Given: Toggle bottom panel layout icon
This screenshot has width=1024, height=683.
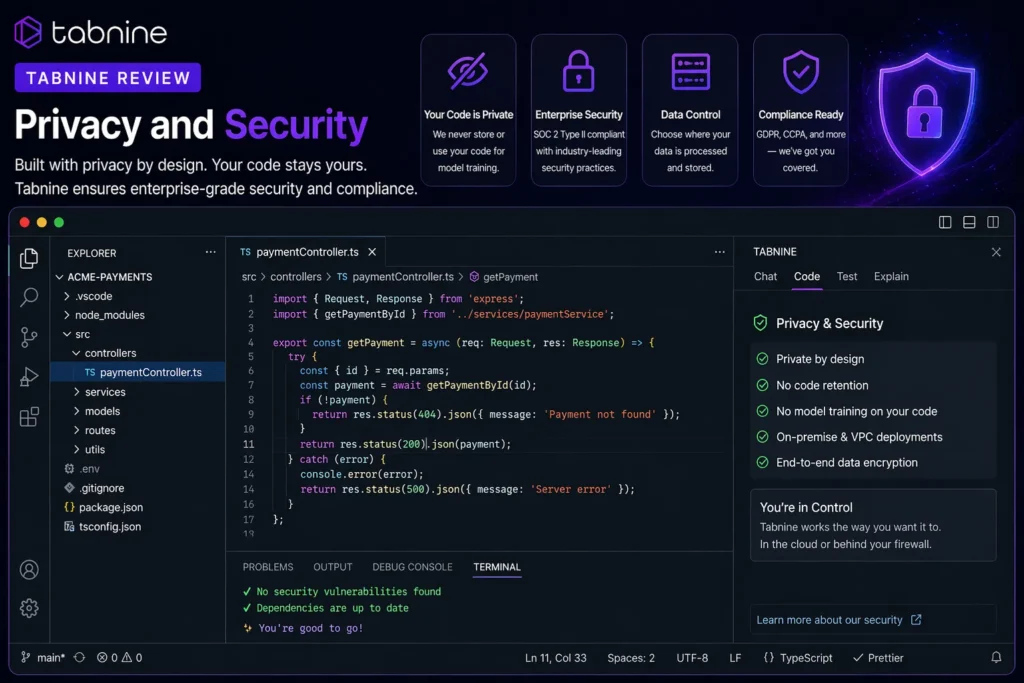Looking at the screenshot, I should [969, 223].
